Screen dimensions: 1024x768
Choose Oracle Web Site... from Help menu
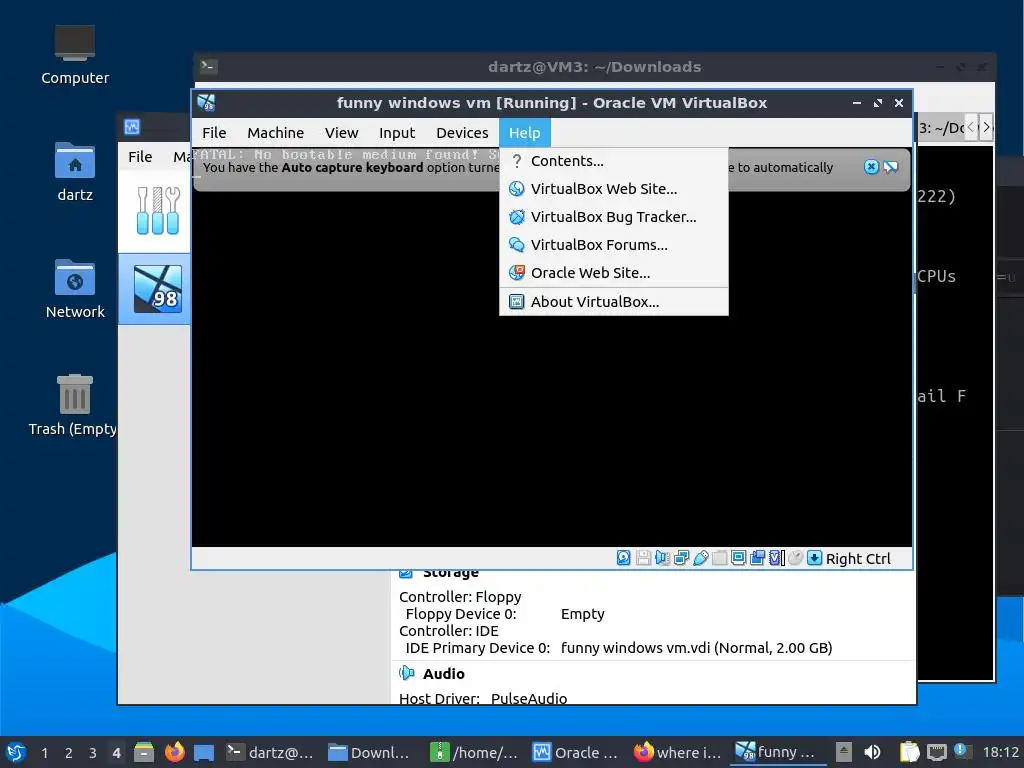614,273
